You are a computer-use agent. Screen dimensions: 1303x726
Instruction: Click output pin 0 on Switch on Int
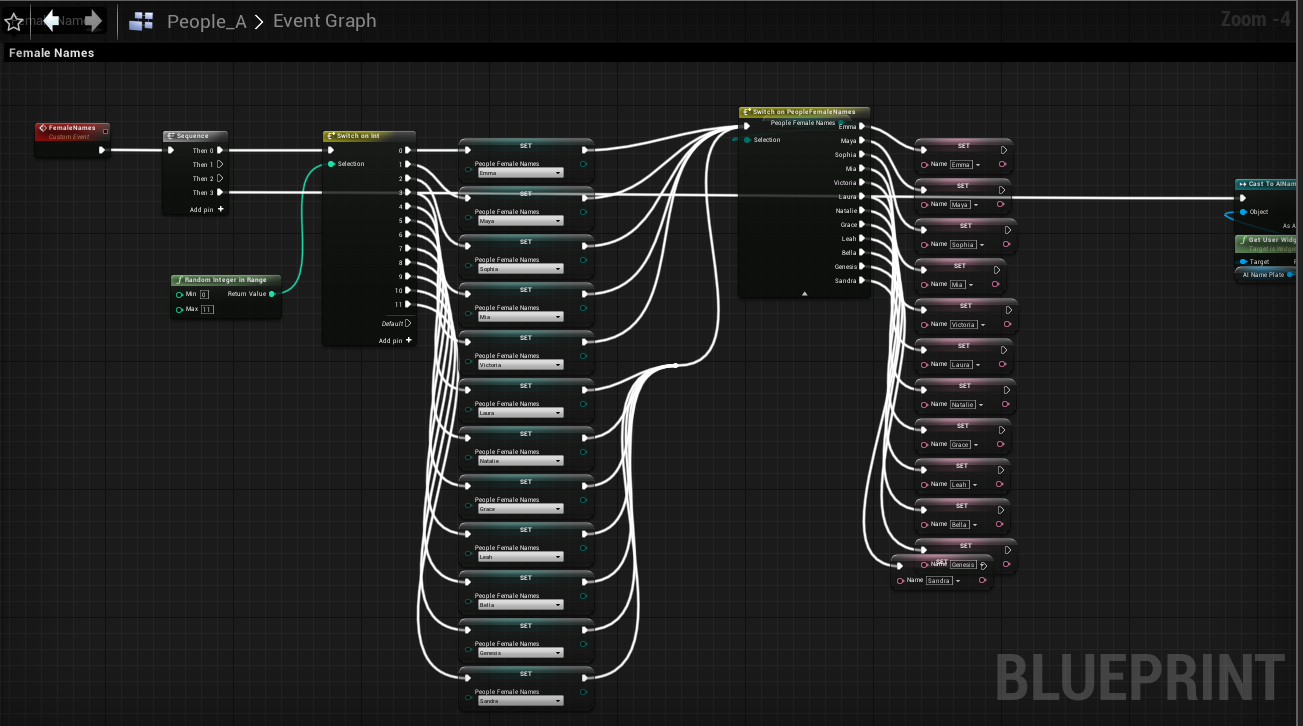click(x=408, y=151)
